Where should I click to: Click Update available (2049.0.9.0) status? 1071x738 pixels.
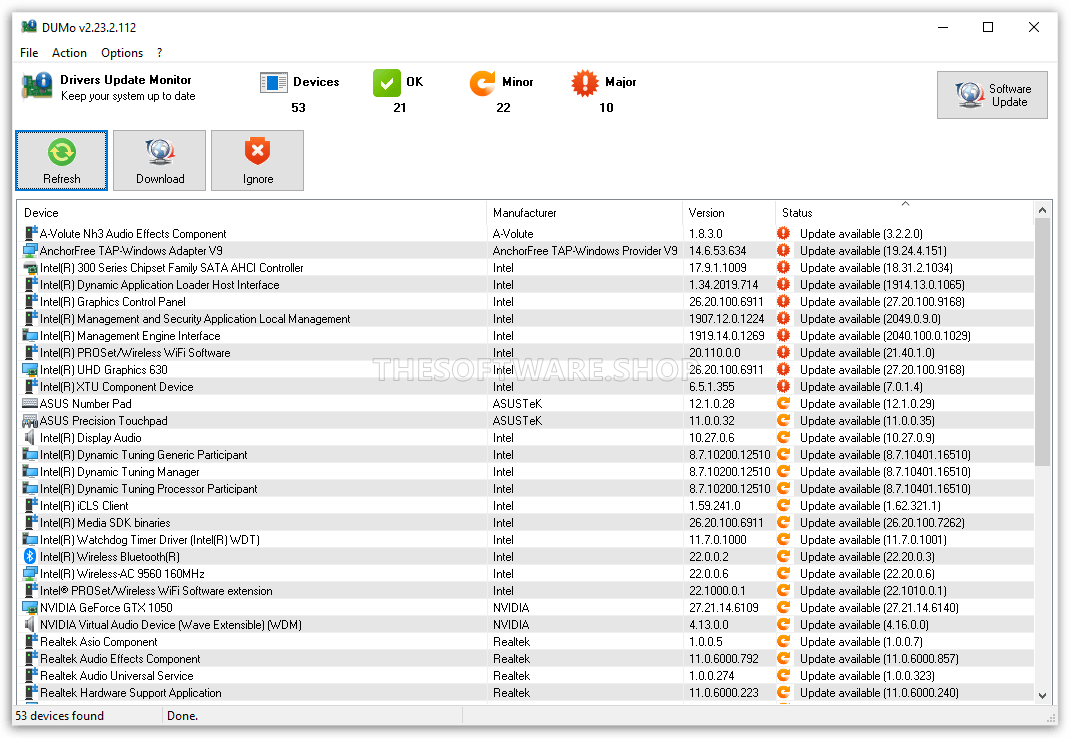[870, 318]
